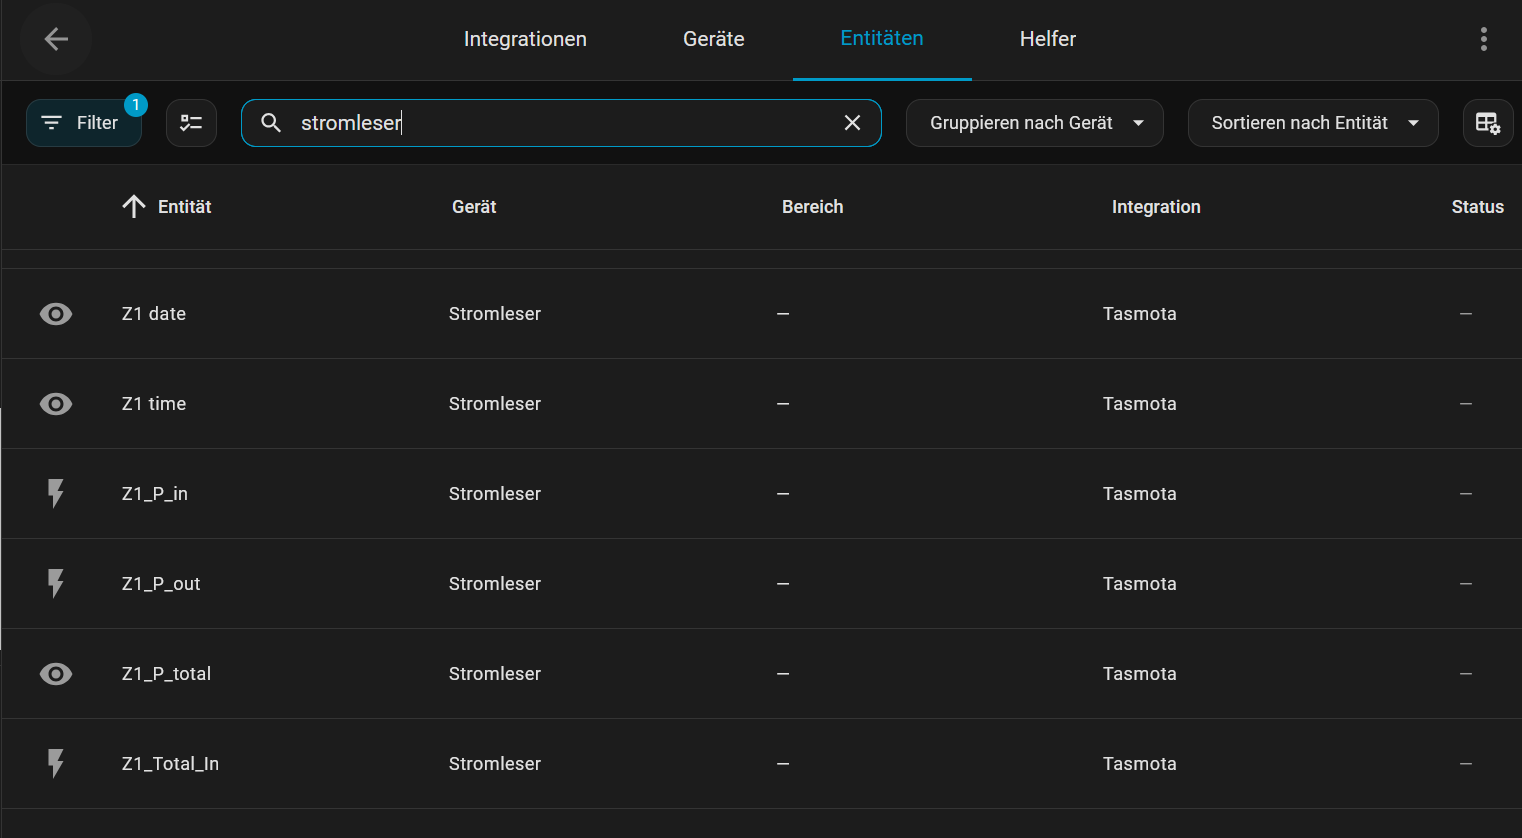This screenshot has width=1522, height=838.
Task: Open table column settings icon
Action: 1487,123
